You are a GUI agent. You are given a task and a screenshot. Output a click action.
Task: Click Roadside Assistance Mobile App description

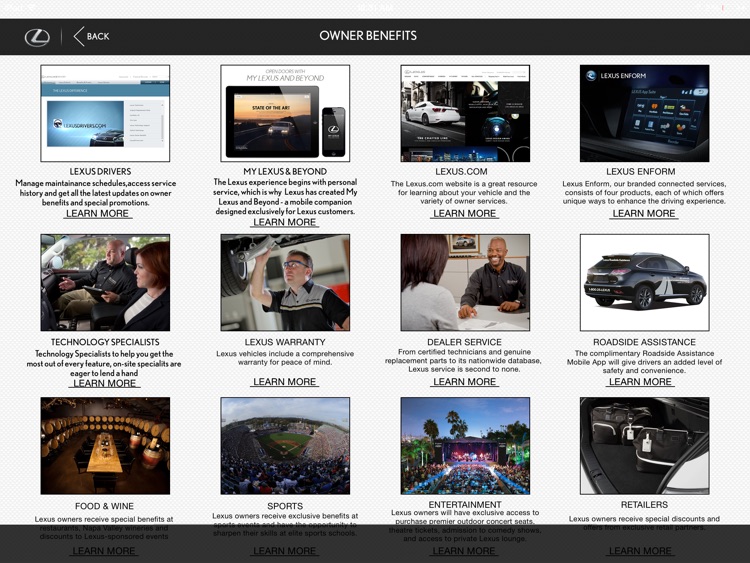(x=644, y=362)
